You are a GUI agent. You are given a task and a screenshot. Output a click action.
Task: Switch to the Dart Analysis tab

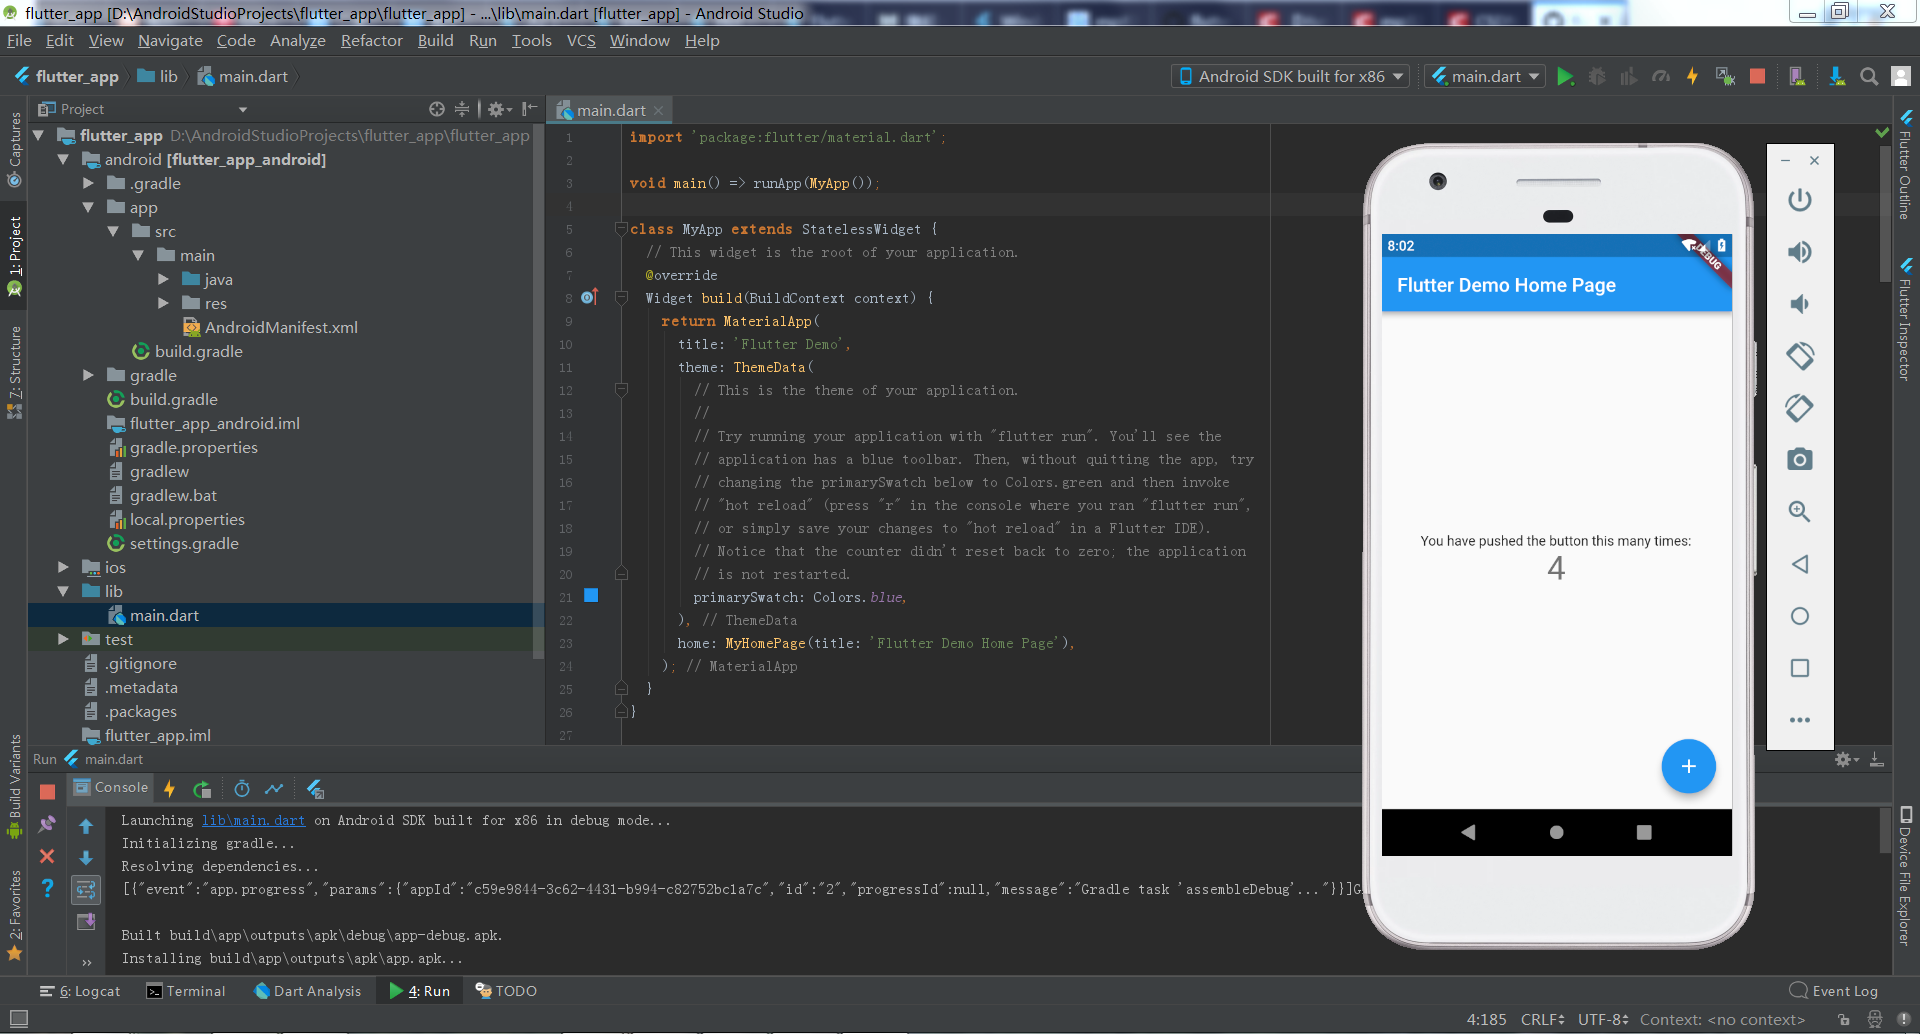click(x=308, y=991)
